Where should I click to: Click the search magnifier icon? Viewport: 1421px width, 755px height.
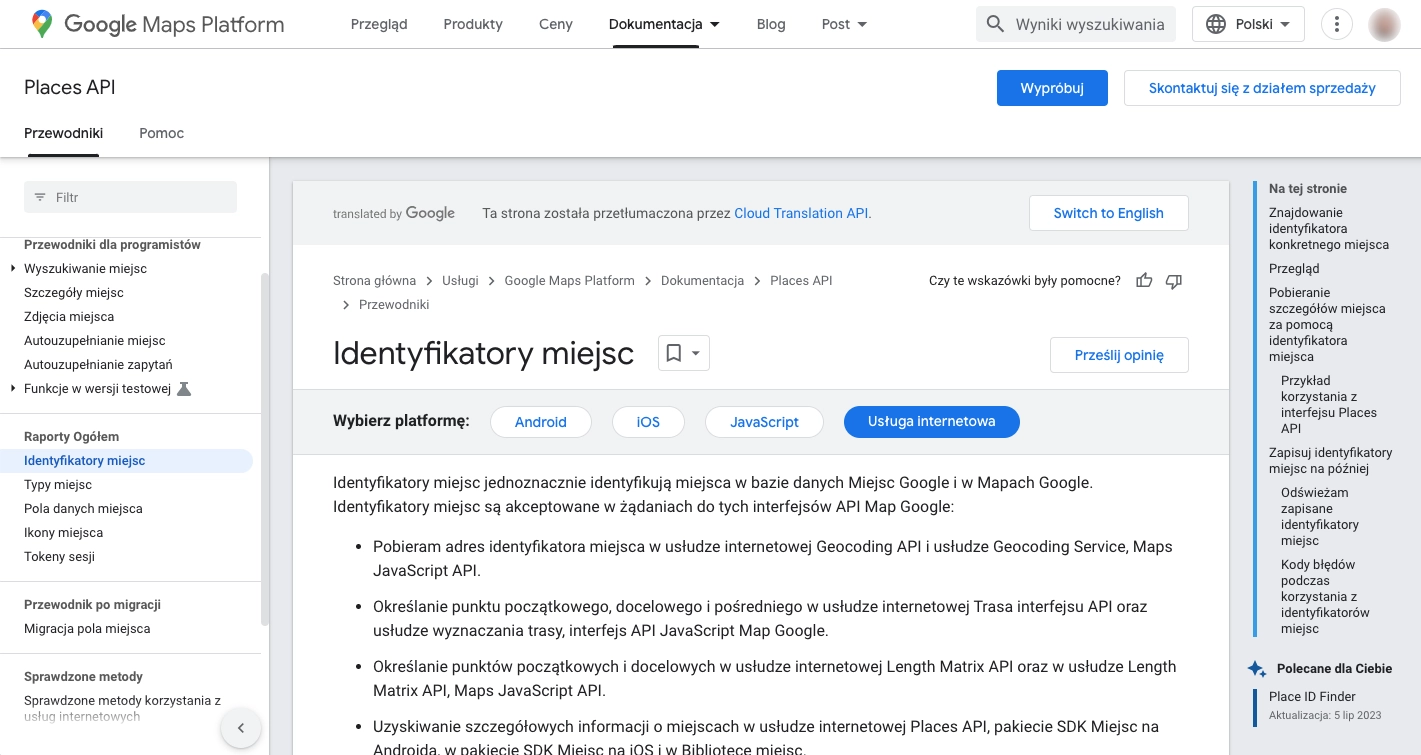point(995,24)
